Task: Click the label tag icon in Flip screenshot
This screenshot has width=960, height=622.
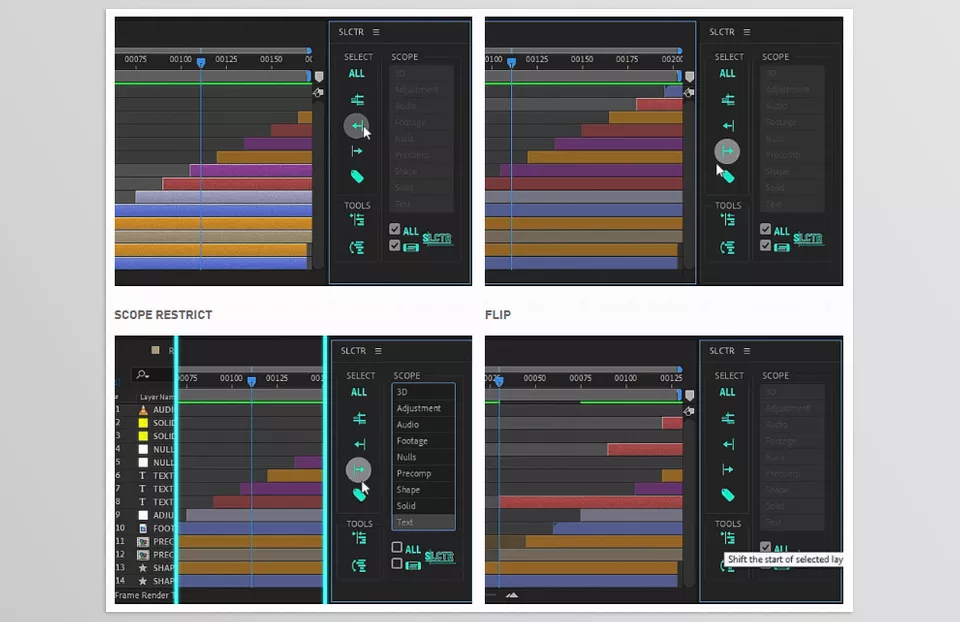Action: pyautogui.click(x=727, y=495)
